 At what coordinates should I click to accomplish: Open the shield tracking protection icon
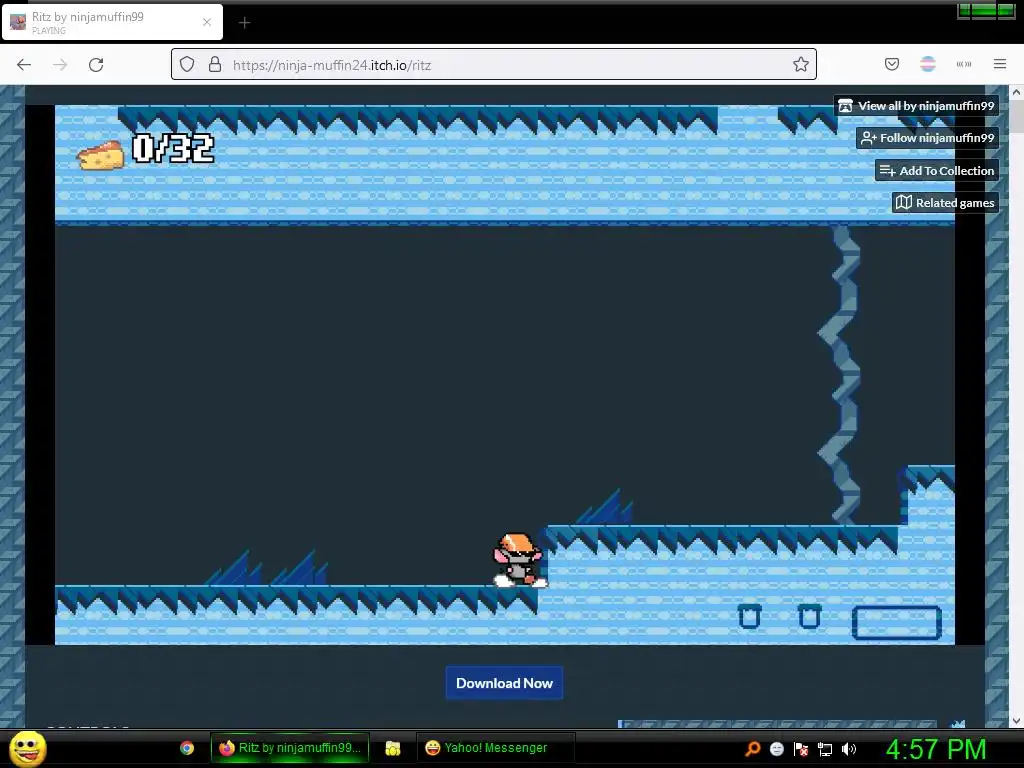[x=187, y=64]
